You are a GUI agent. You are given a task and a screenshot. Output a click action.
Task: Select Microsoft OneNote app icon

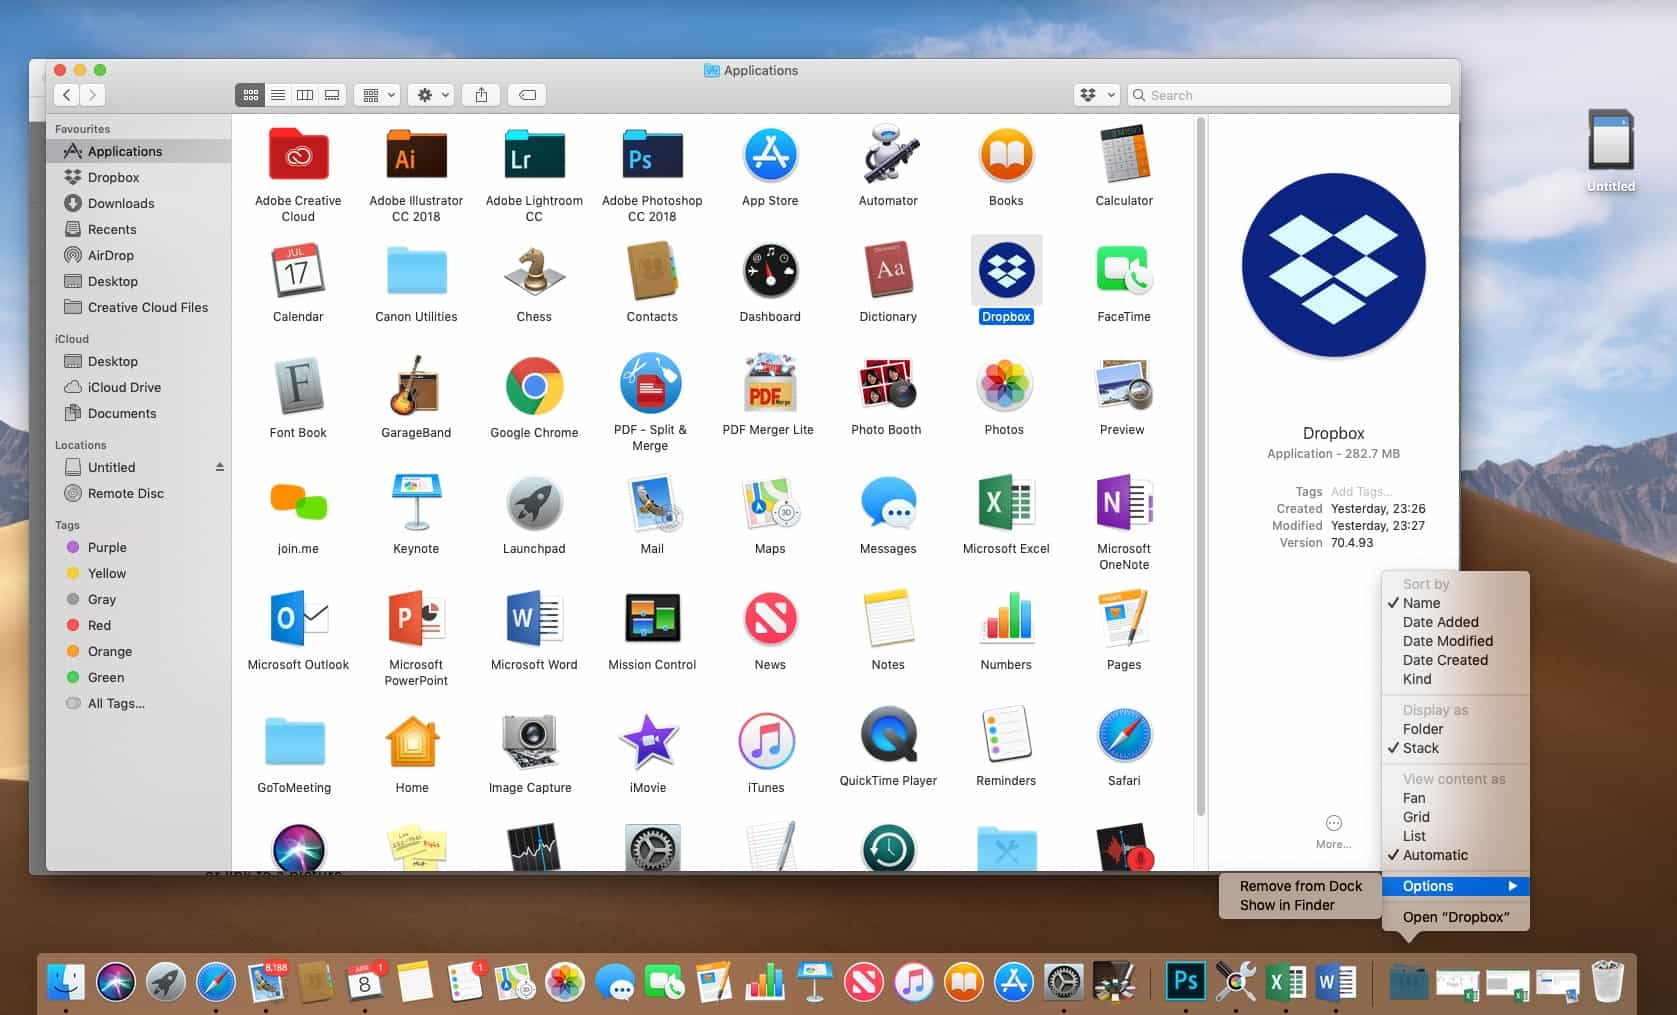tap(1124, 502)
